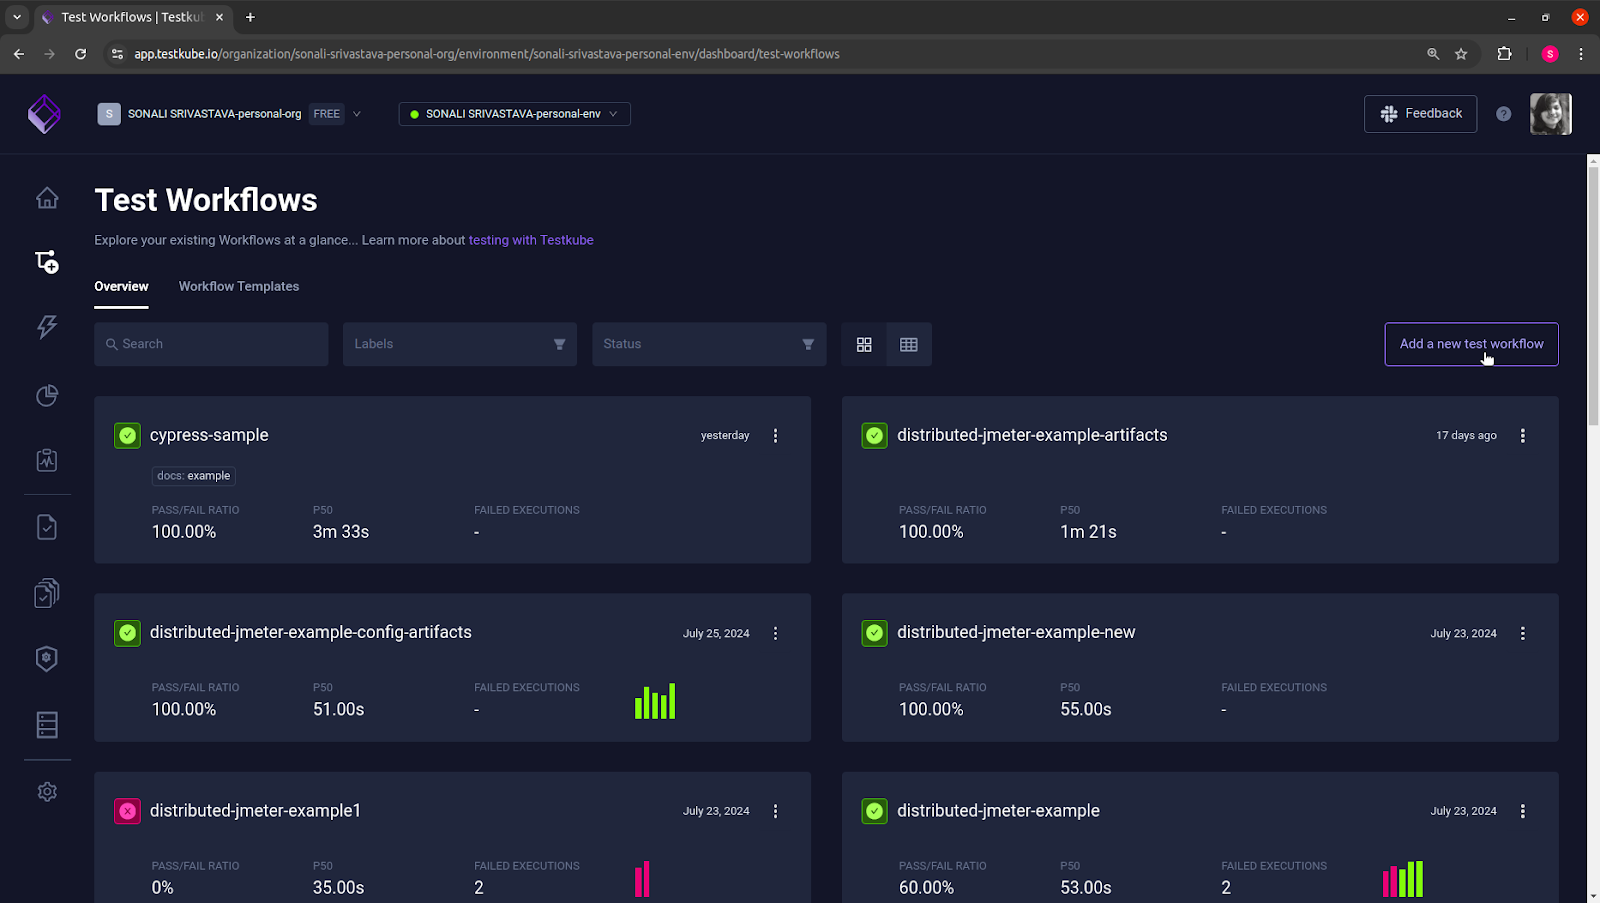The image size is (1600, 903).
Task: Click the help question mark icon
Action: tap(1503, 114)
